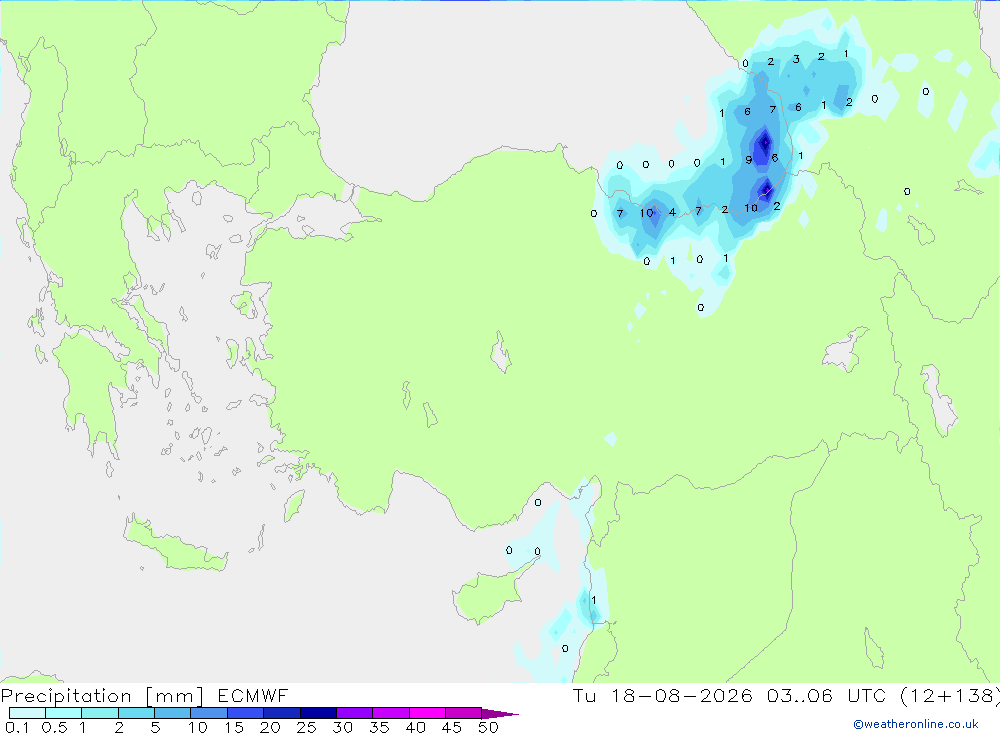Screen dimensions: 1000x733
Task: Click the "ECMWF" model label
Action: click(x=253, y=695)
